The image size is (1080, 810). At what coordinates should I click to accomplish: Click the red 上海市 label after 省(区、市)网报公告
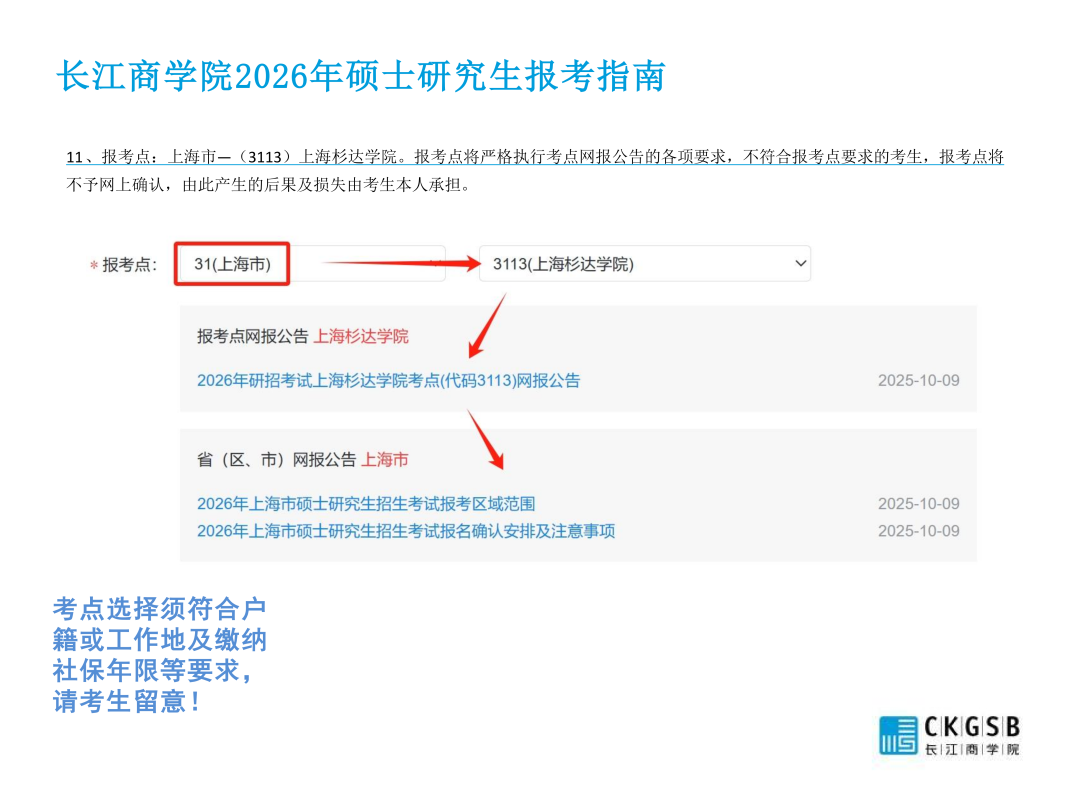point(385,460)
